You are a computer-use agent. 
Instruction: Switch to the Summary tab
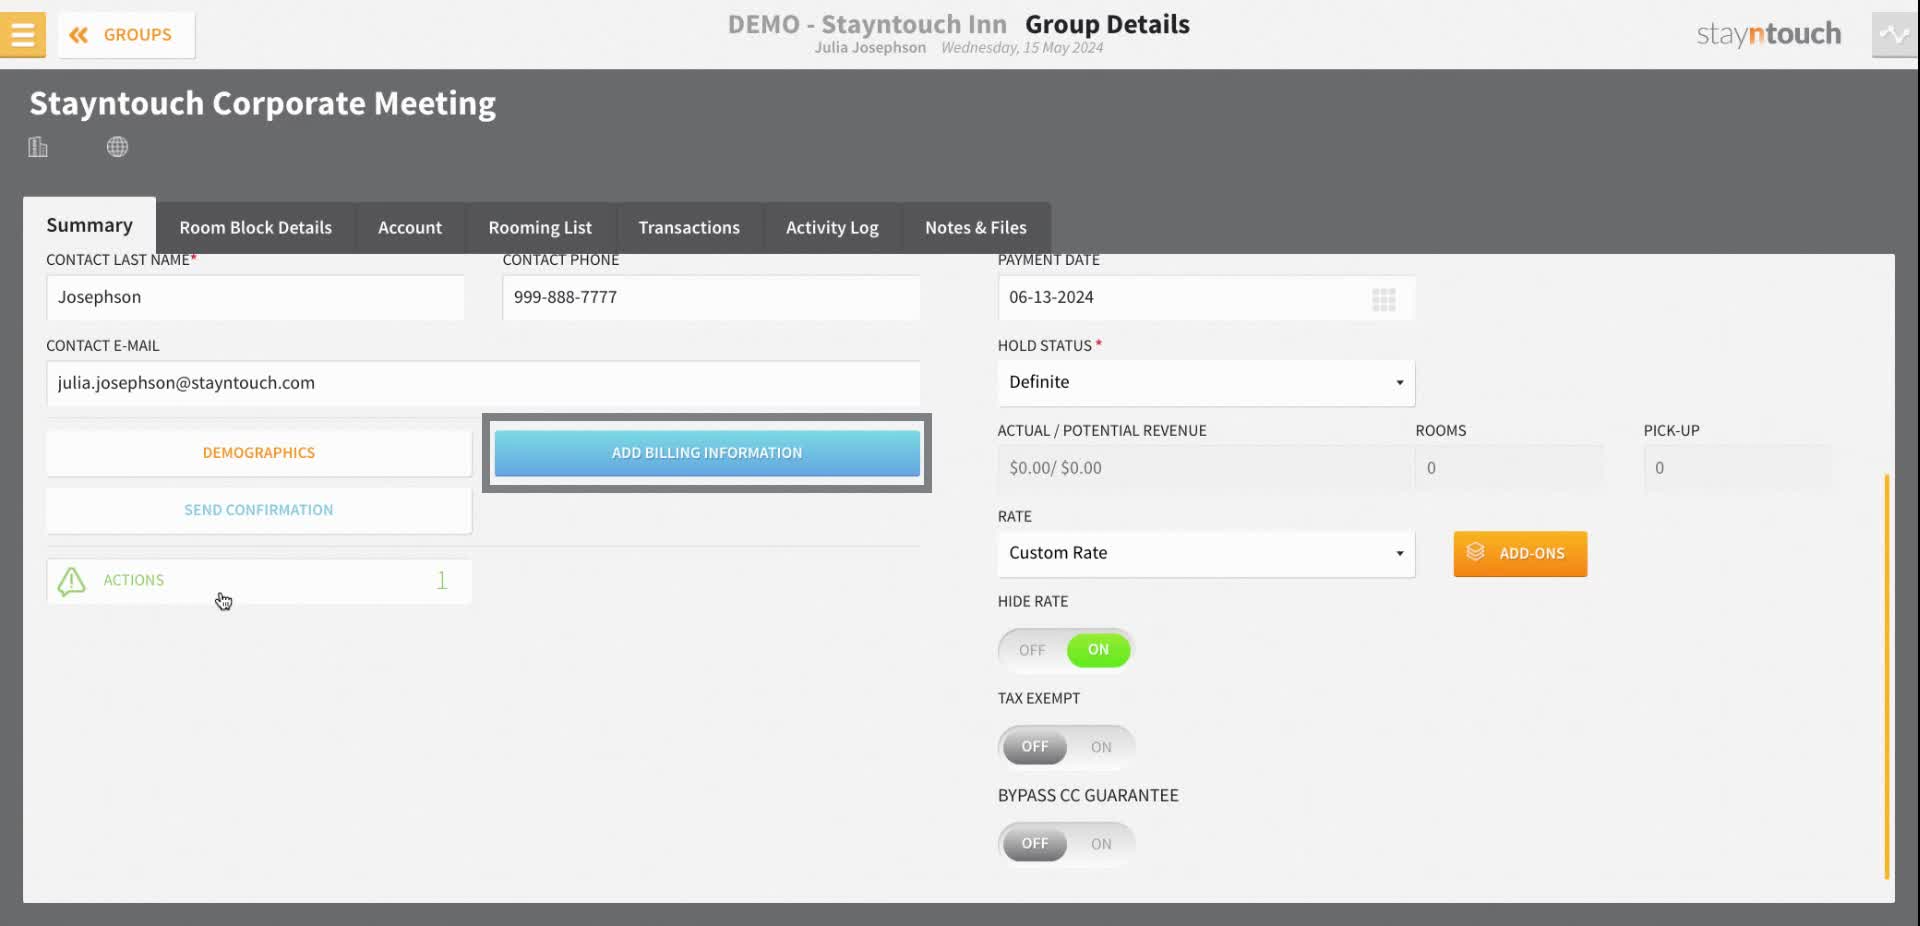point(89,225)
